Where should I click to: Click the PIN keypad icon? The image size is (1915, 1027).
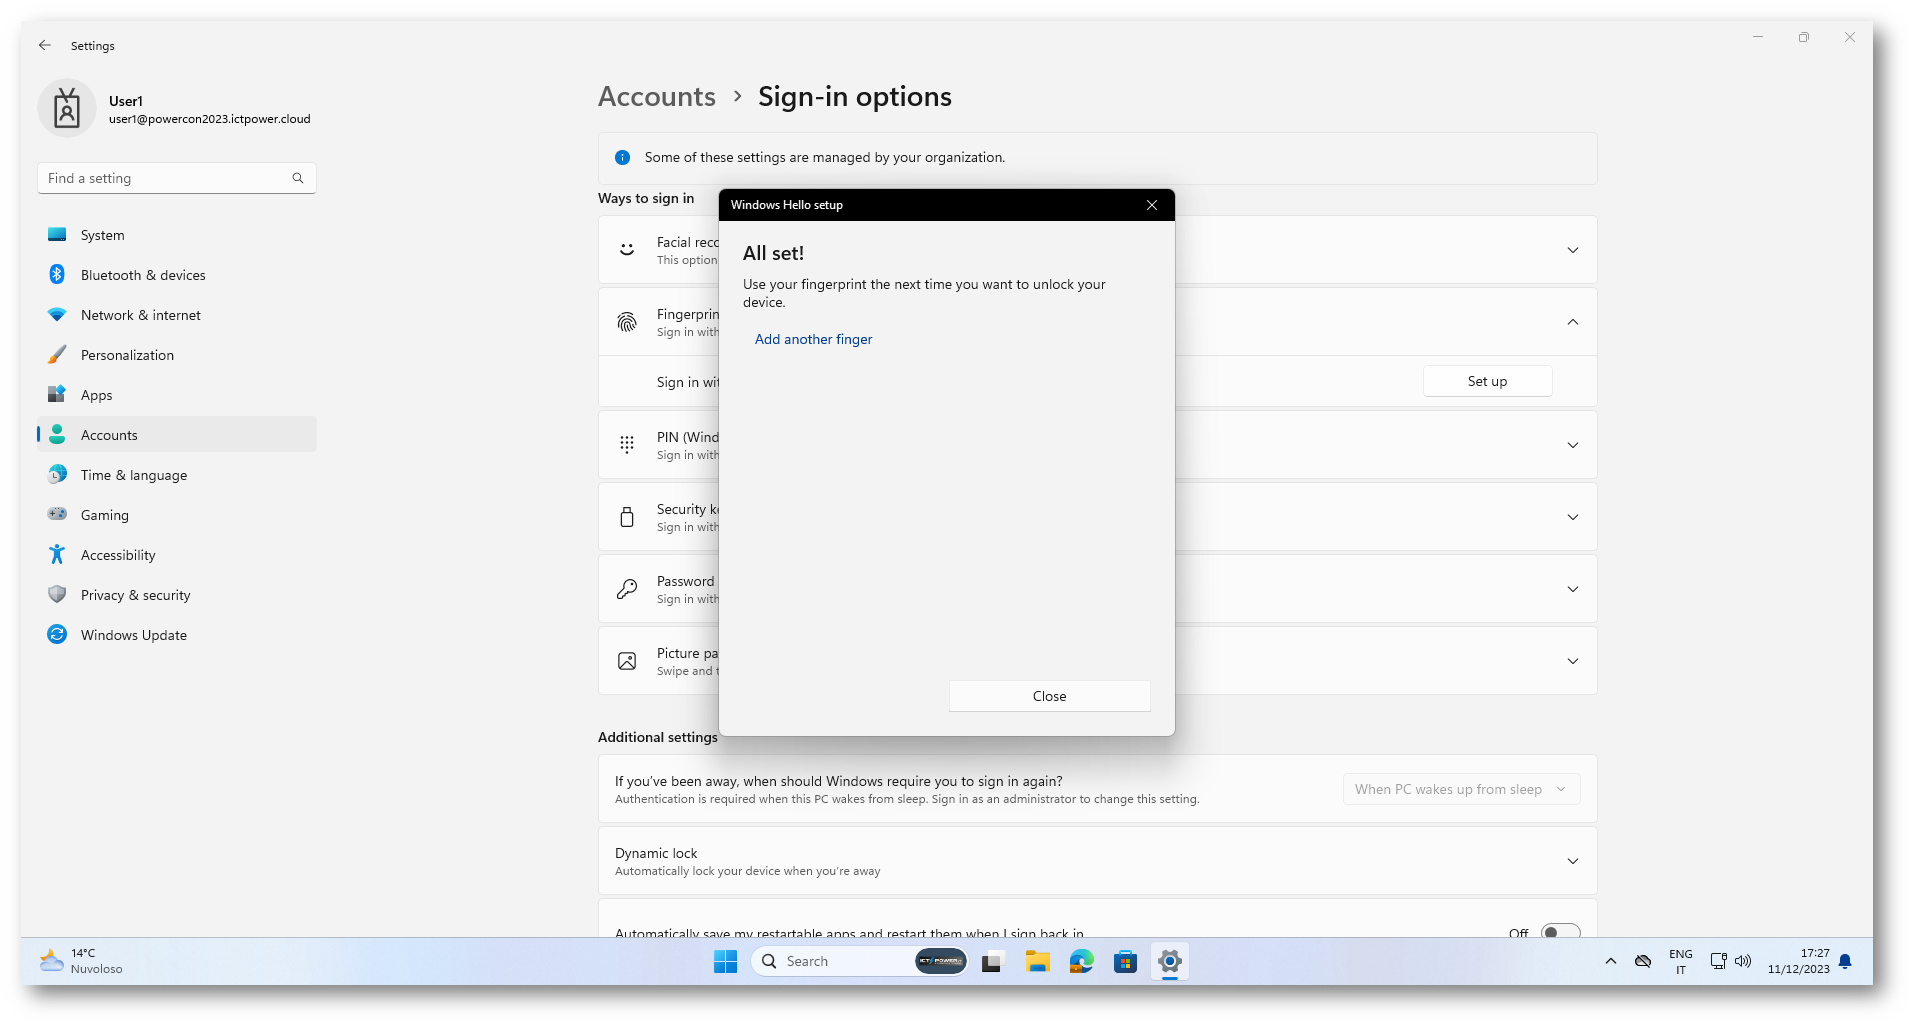pos(627,445)
